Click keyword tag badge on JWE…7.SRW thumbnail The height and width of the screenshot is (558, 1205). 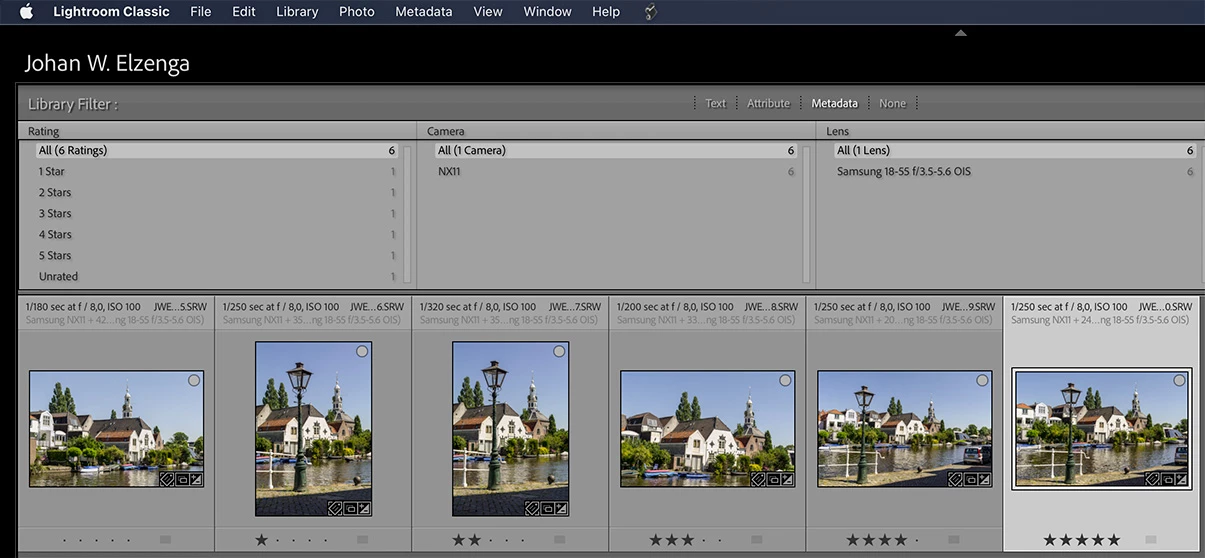click(532, 508)
